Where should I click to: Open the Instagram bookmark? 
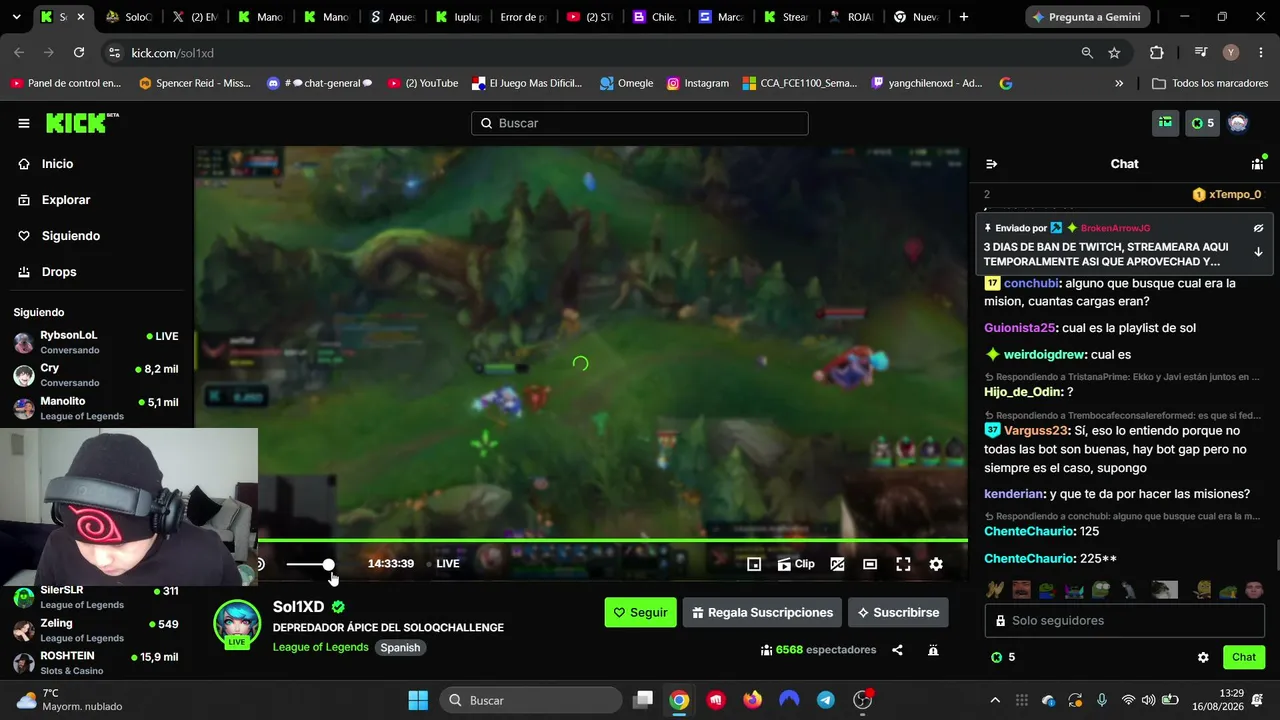click(x=698, y=83)
